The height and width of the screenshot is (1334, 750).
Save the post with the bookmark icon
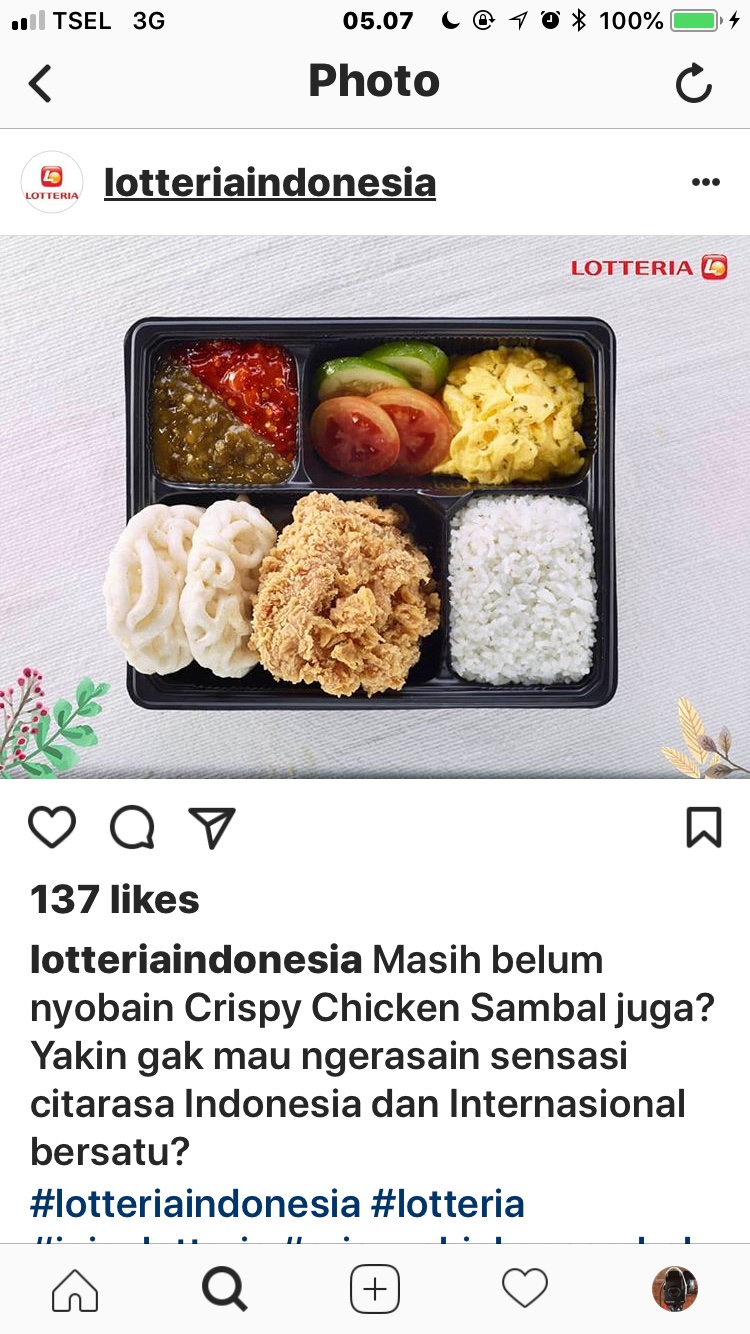pos(704,827)
